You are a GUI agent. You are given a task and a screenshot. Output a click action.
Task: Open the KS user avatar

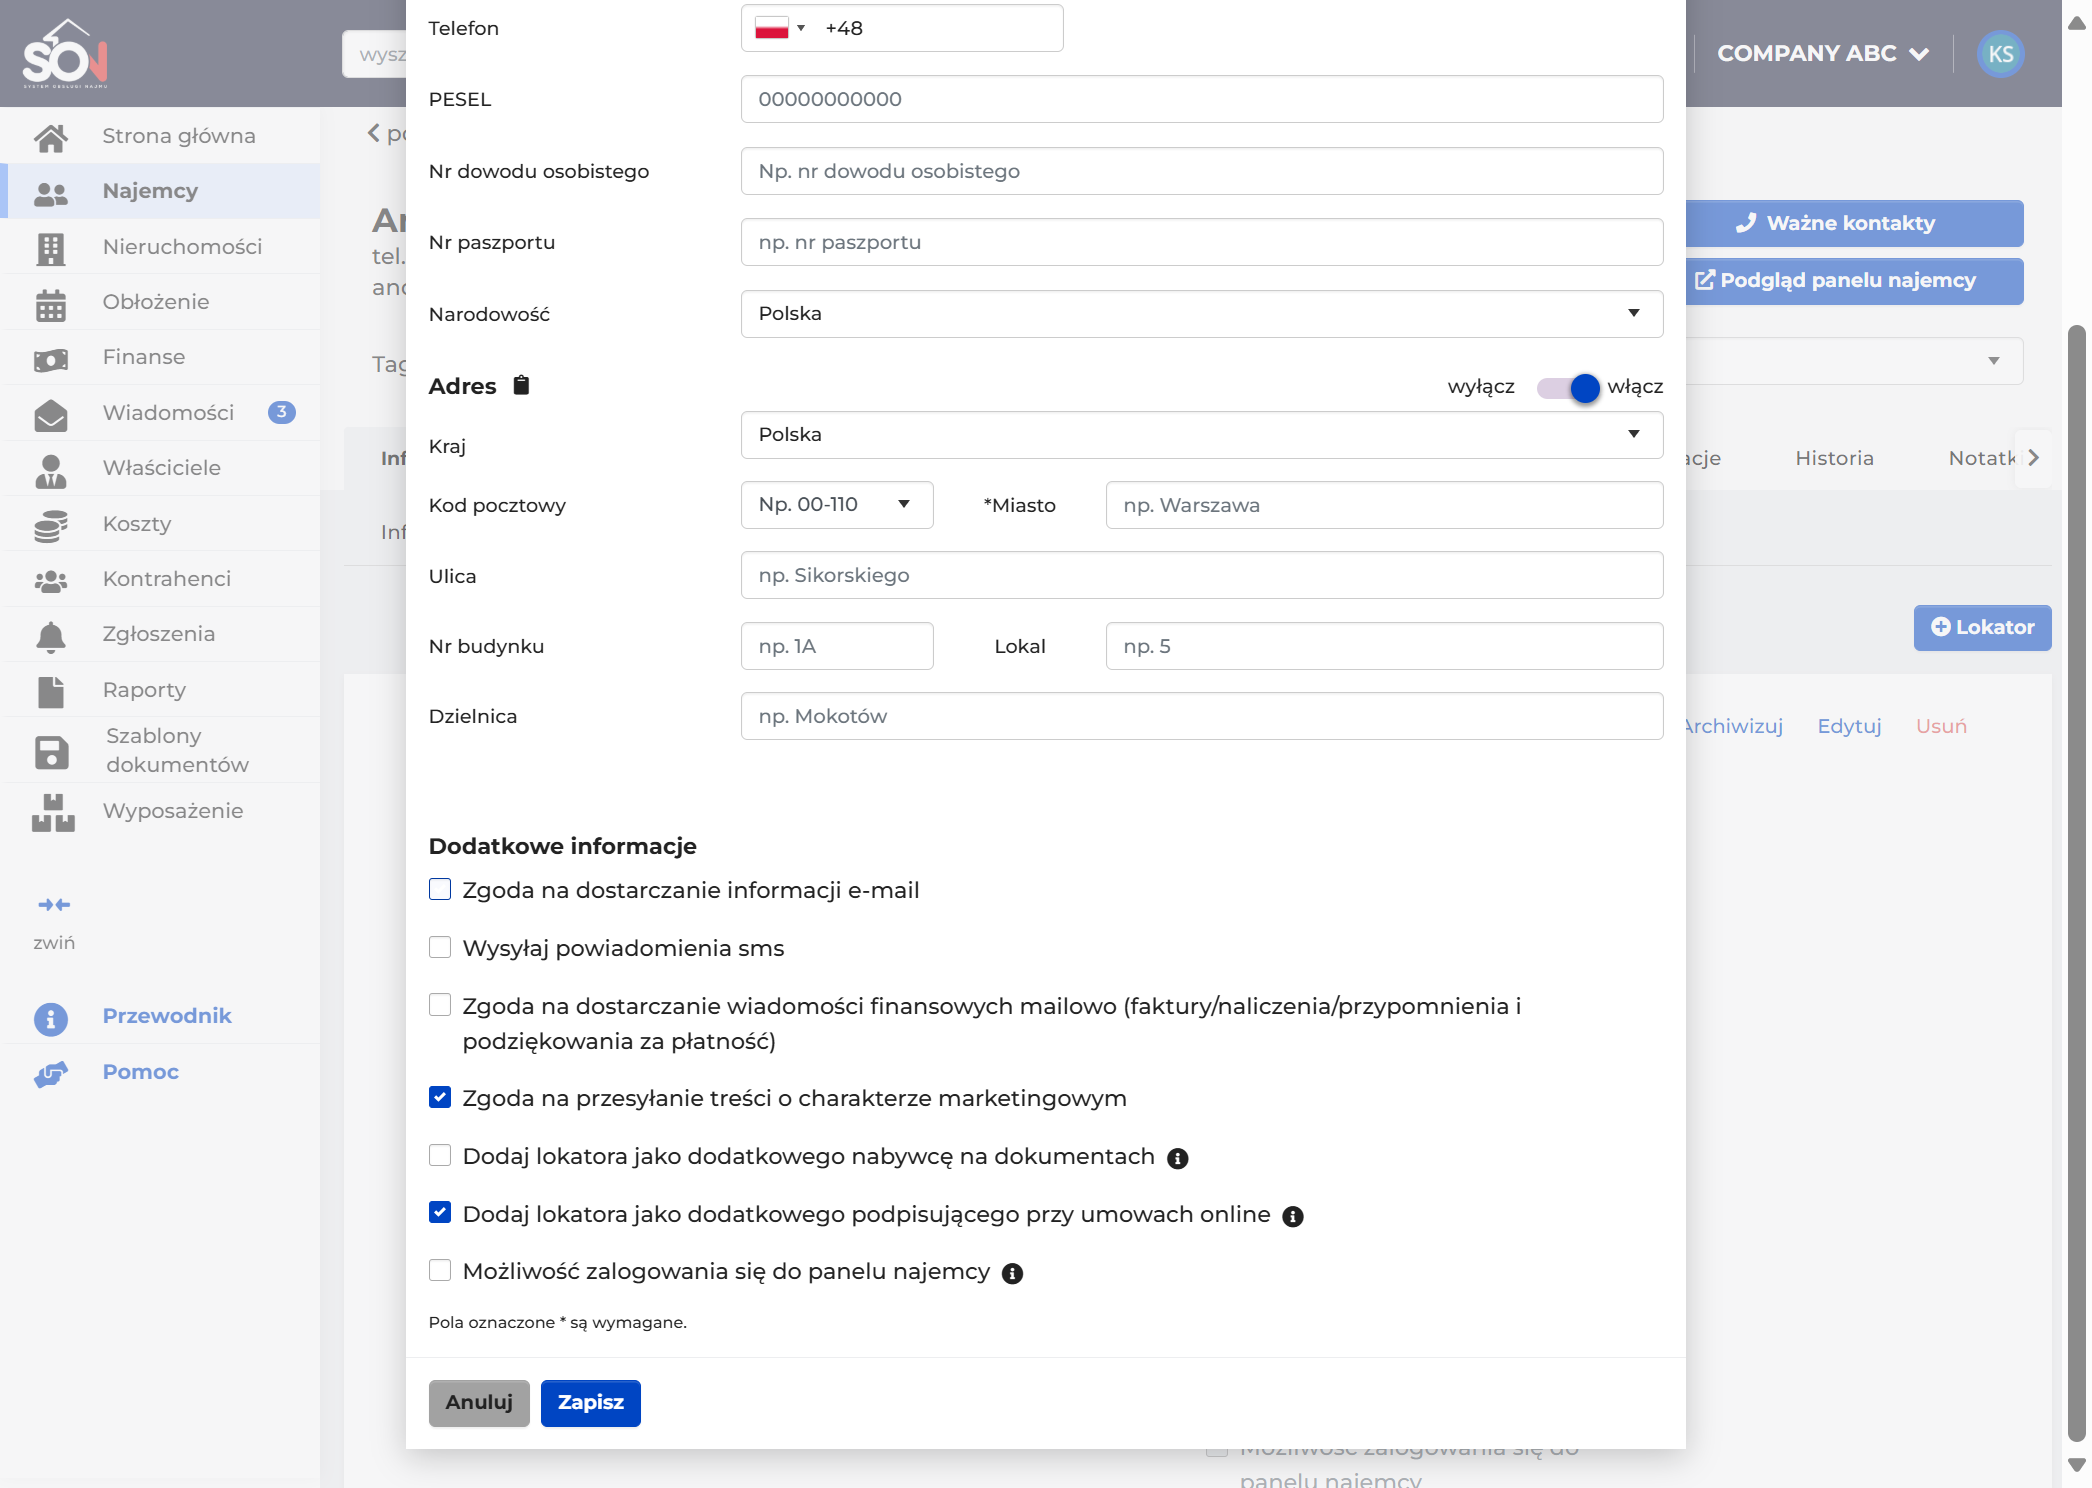pyautogui.click(x=2000, y=54)
